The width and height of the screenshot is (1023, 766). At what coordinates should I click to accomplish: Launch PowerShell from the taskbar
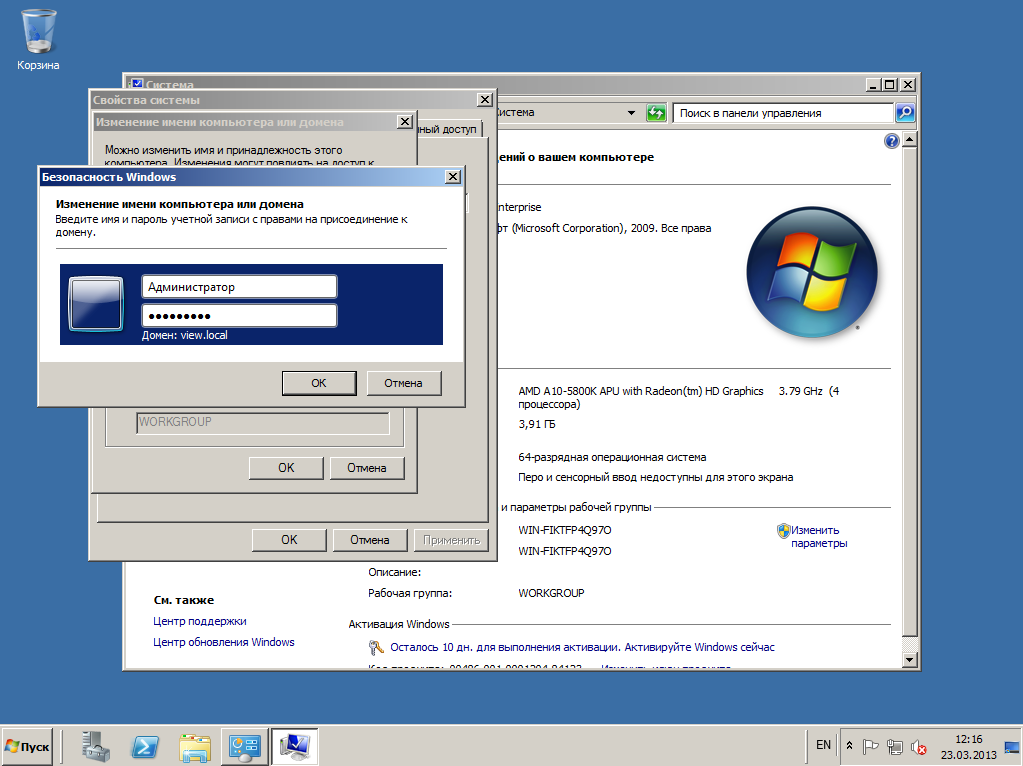[x=145, y=746]
